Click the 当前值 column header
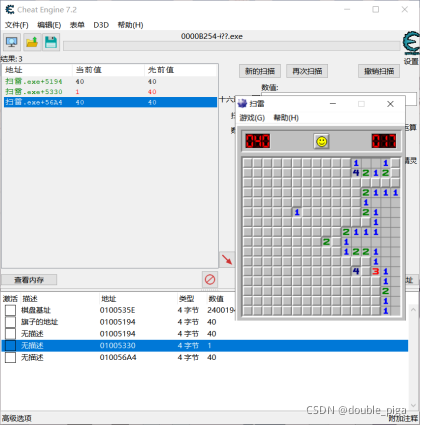Screen dimensions: 421x426 pyautogui.click(x=108, y=70)
